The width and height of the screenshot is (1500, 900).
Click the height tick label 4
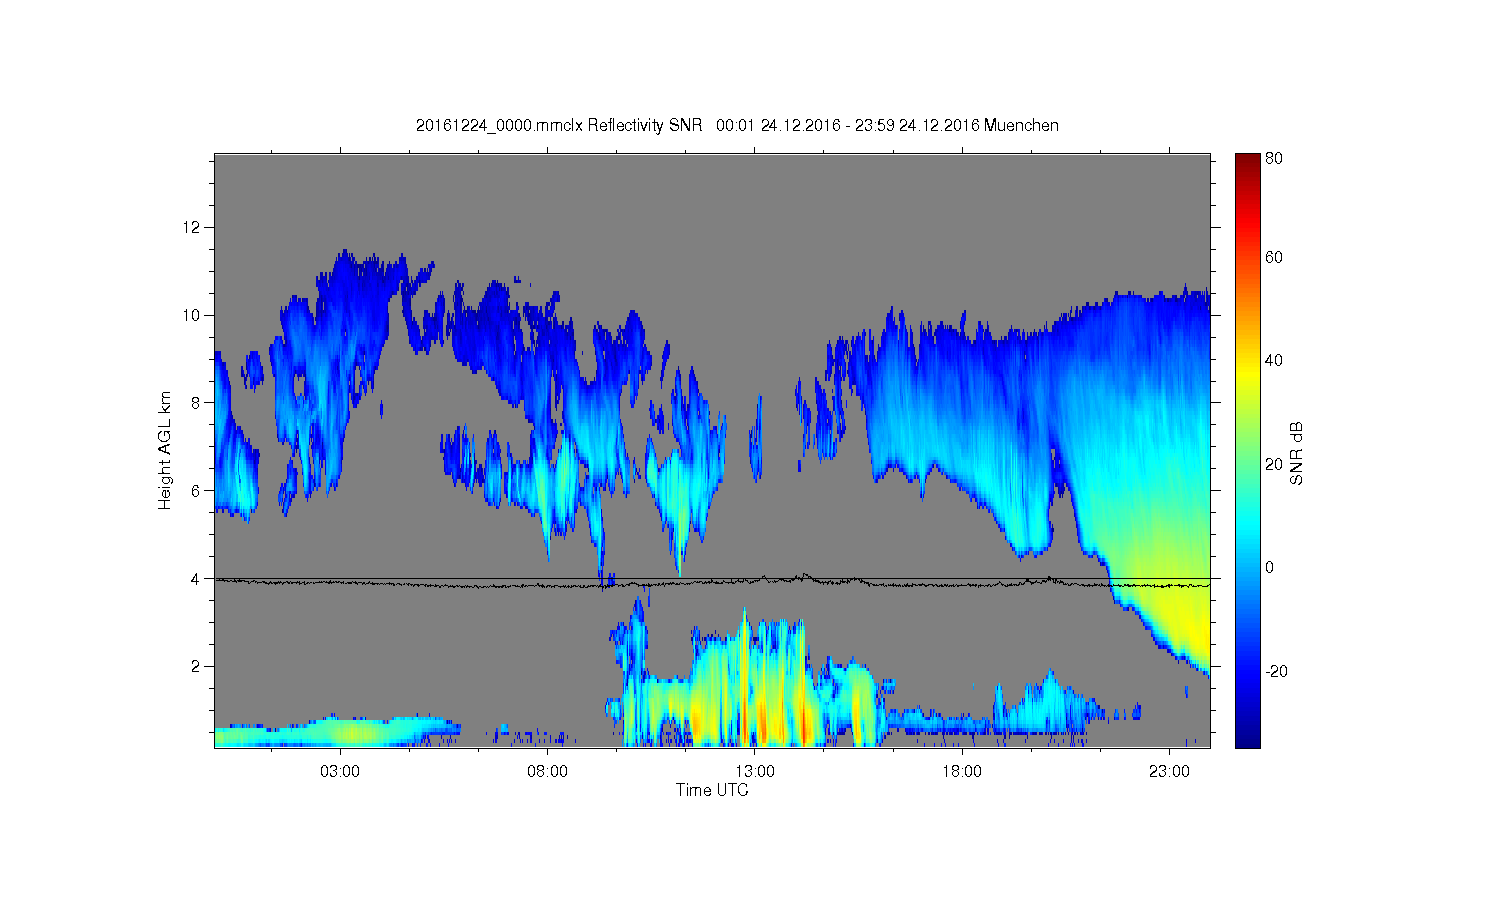click(x=196, y=578)
